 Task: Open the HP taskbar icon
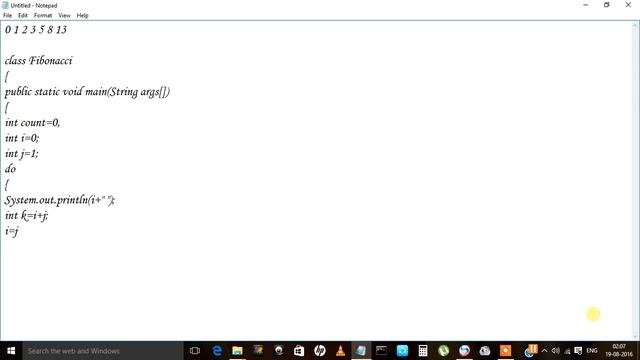320,351
